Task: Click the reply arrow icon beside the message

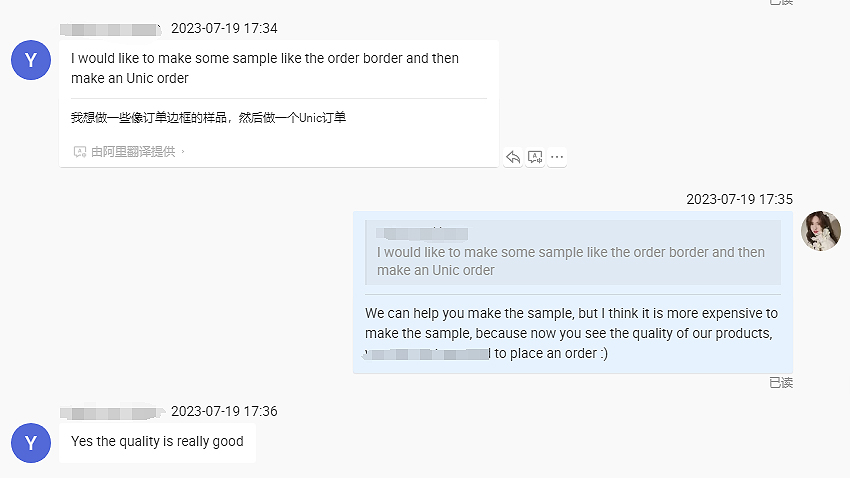Action: pyautogui.click(x=513, y=157)
